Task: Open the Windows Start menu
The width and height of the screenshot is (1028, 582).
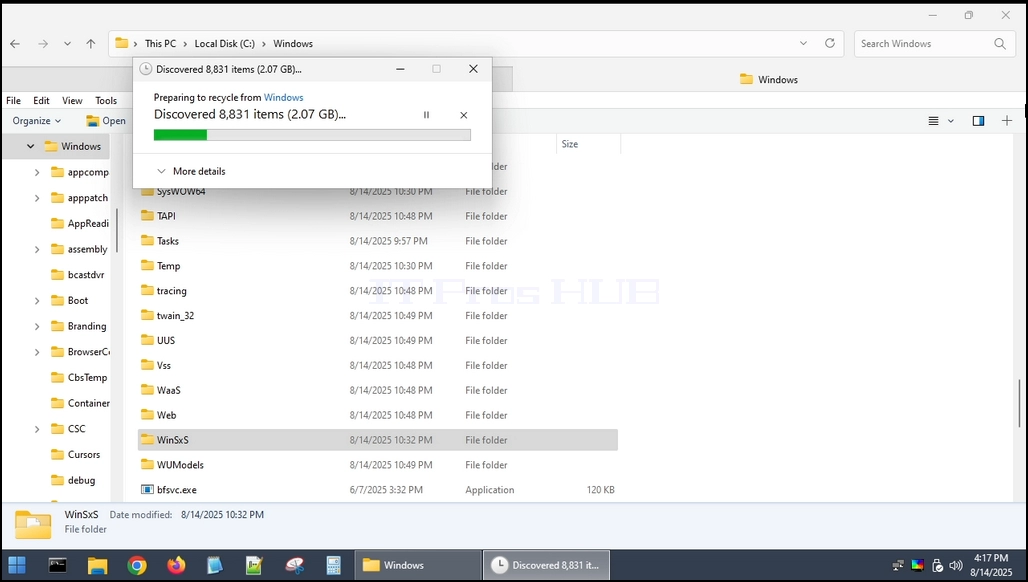Action: pos(16,565)
